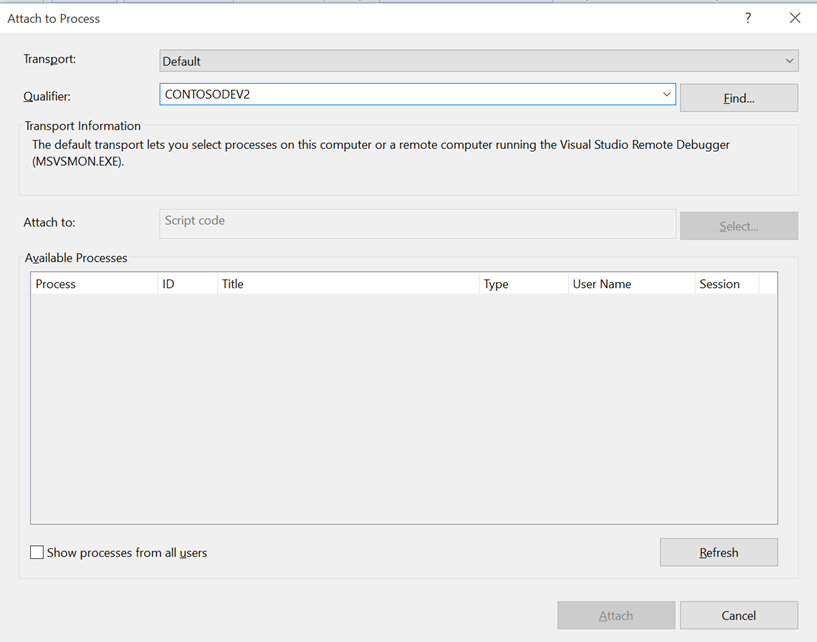Sort by the Type column header
This screenshot has width=817, height=642.
(523, 284)
